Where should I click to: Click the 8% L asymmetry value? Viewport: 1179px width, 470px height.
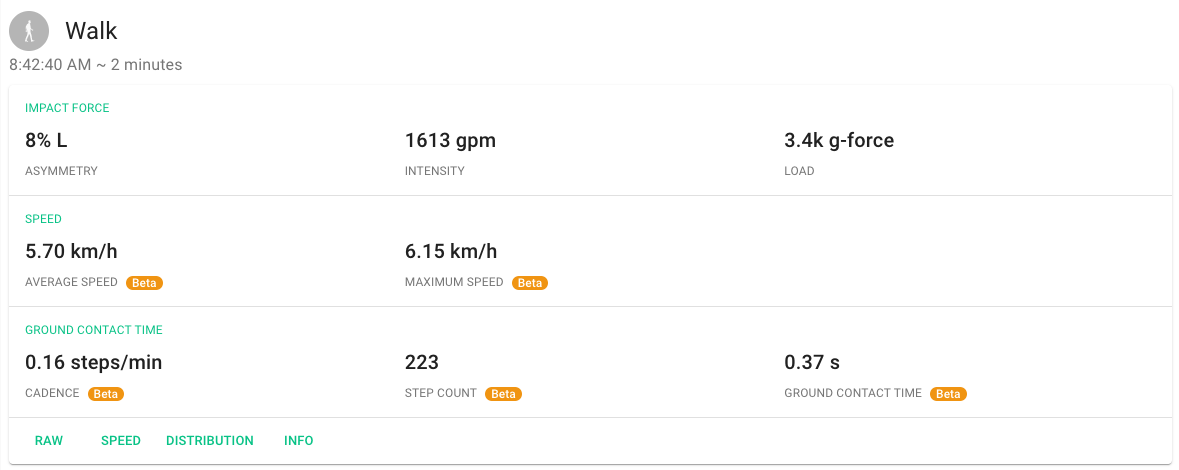click(x=47, y=141)
